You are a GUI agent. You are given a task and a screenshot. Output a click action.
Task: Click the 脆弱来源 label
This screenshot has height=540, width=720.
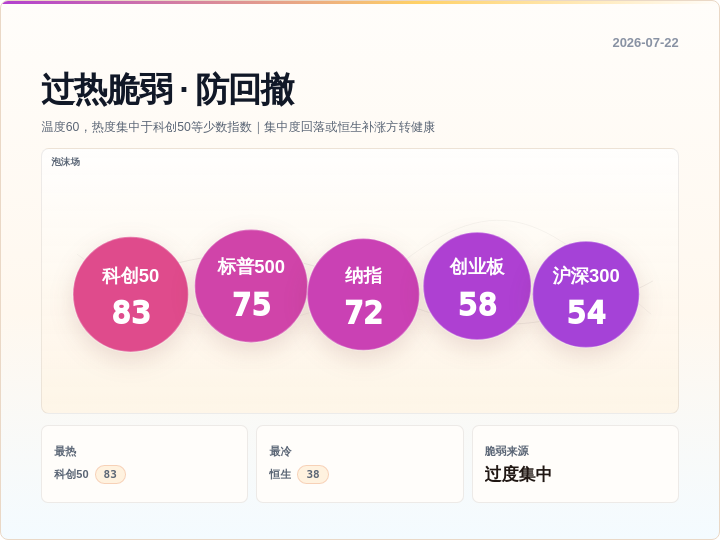[506, 451]
